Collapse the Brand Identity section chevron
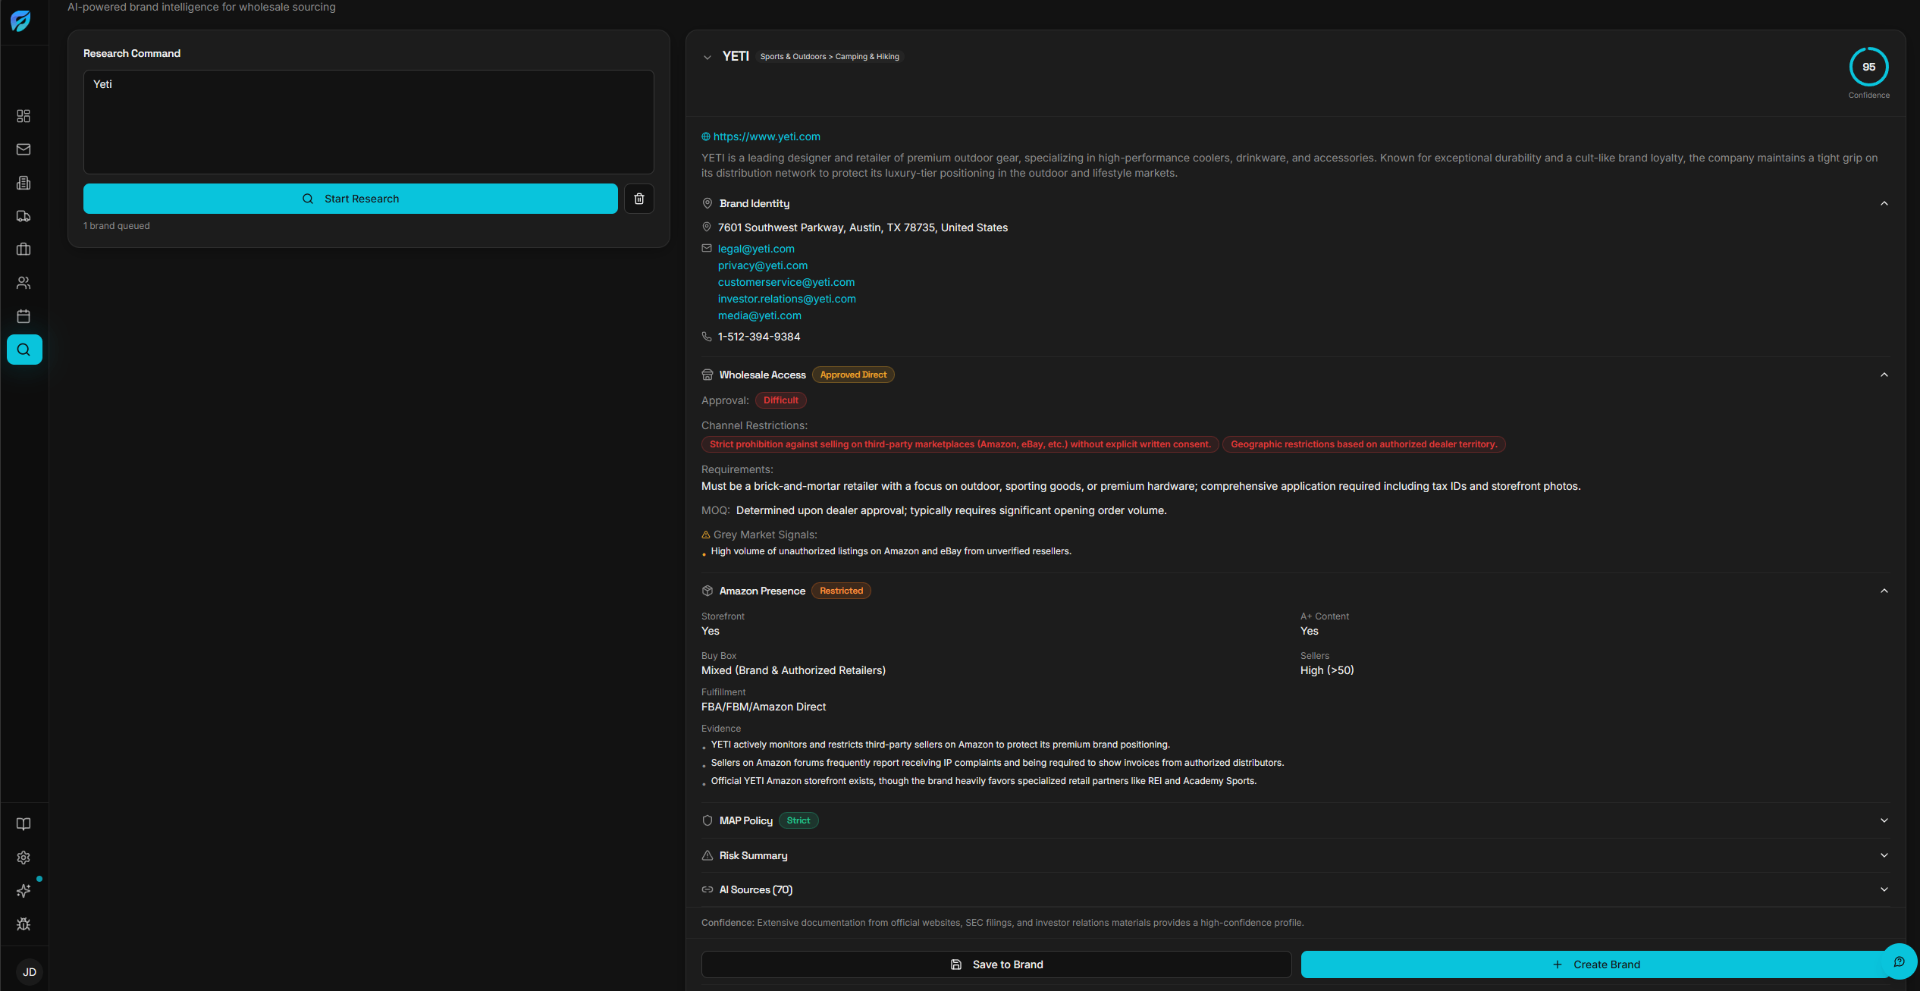Image resolution: width=1920 pixels, height=991 pixels. click(1884, 204)
